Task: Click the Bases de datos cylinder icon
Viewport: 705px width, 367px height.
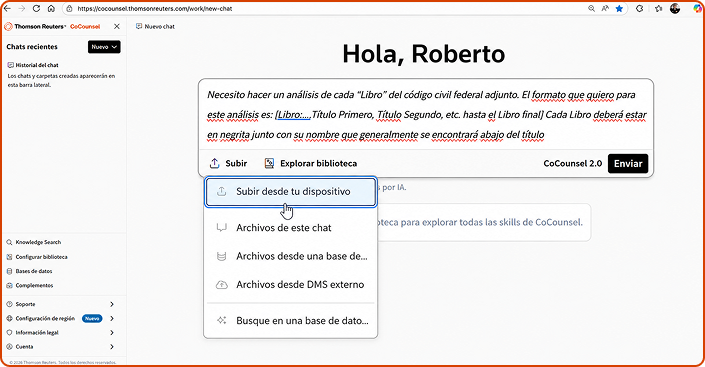Action: (x=9, y=271)
